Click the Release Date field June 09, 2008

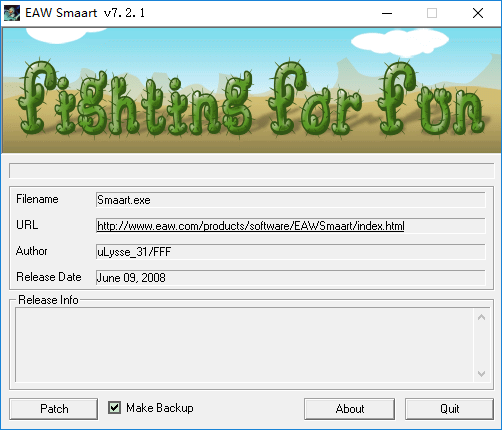click(x=291, y=278)
